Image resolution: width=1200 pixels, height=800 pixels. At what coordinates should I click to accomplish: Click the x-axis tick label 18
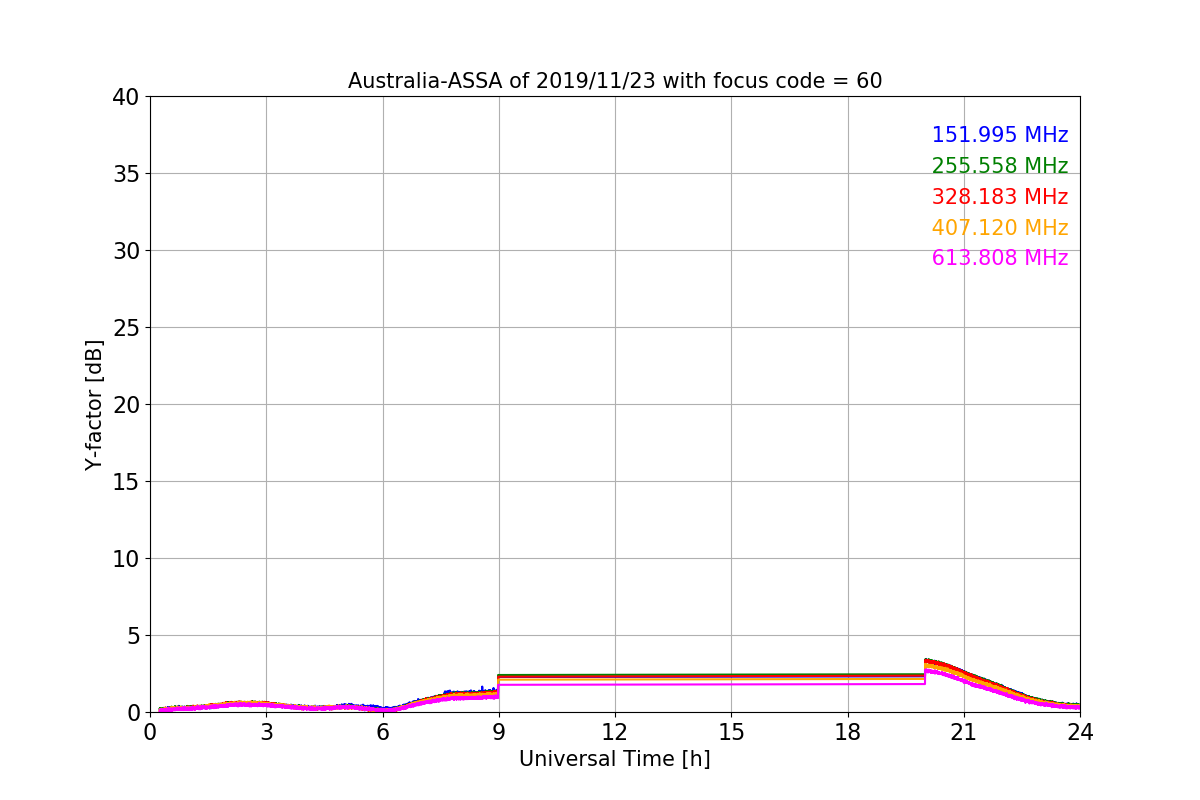pos(848,732)
